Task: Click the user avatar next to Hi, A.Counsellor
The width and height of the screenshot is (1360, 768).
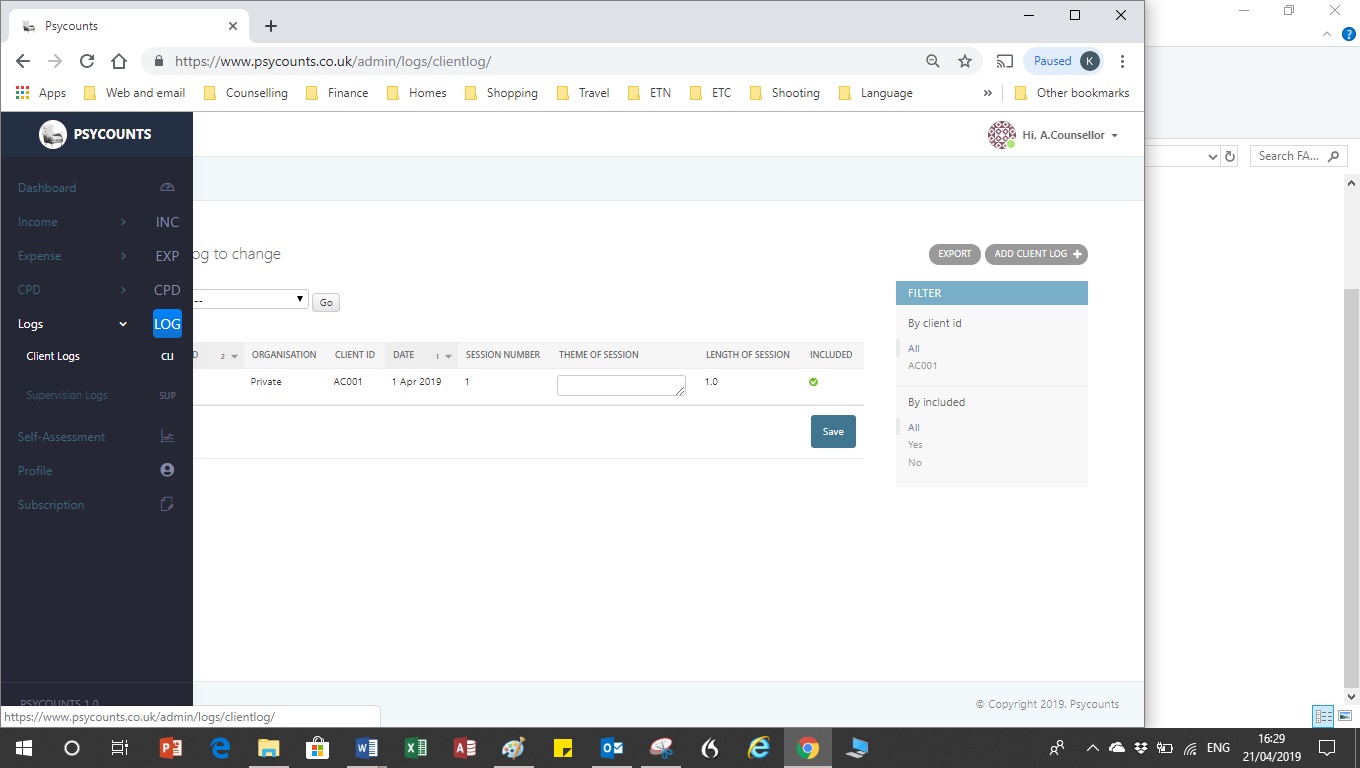Action: pos(1001,135)
